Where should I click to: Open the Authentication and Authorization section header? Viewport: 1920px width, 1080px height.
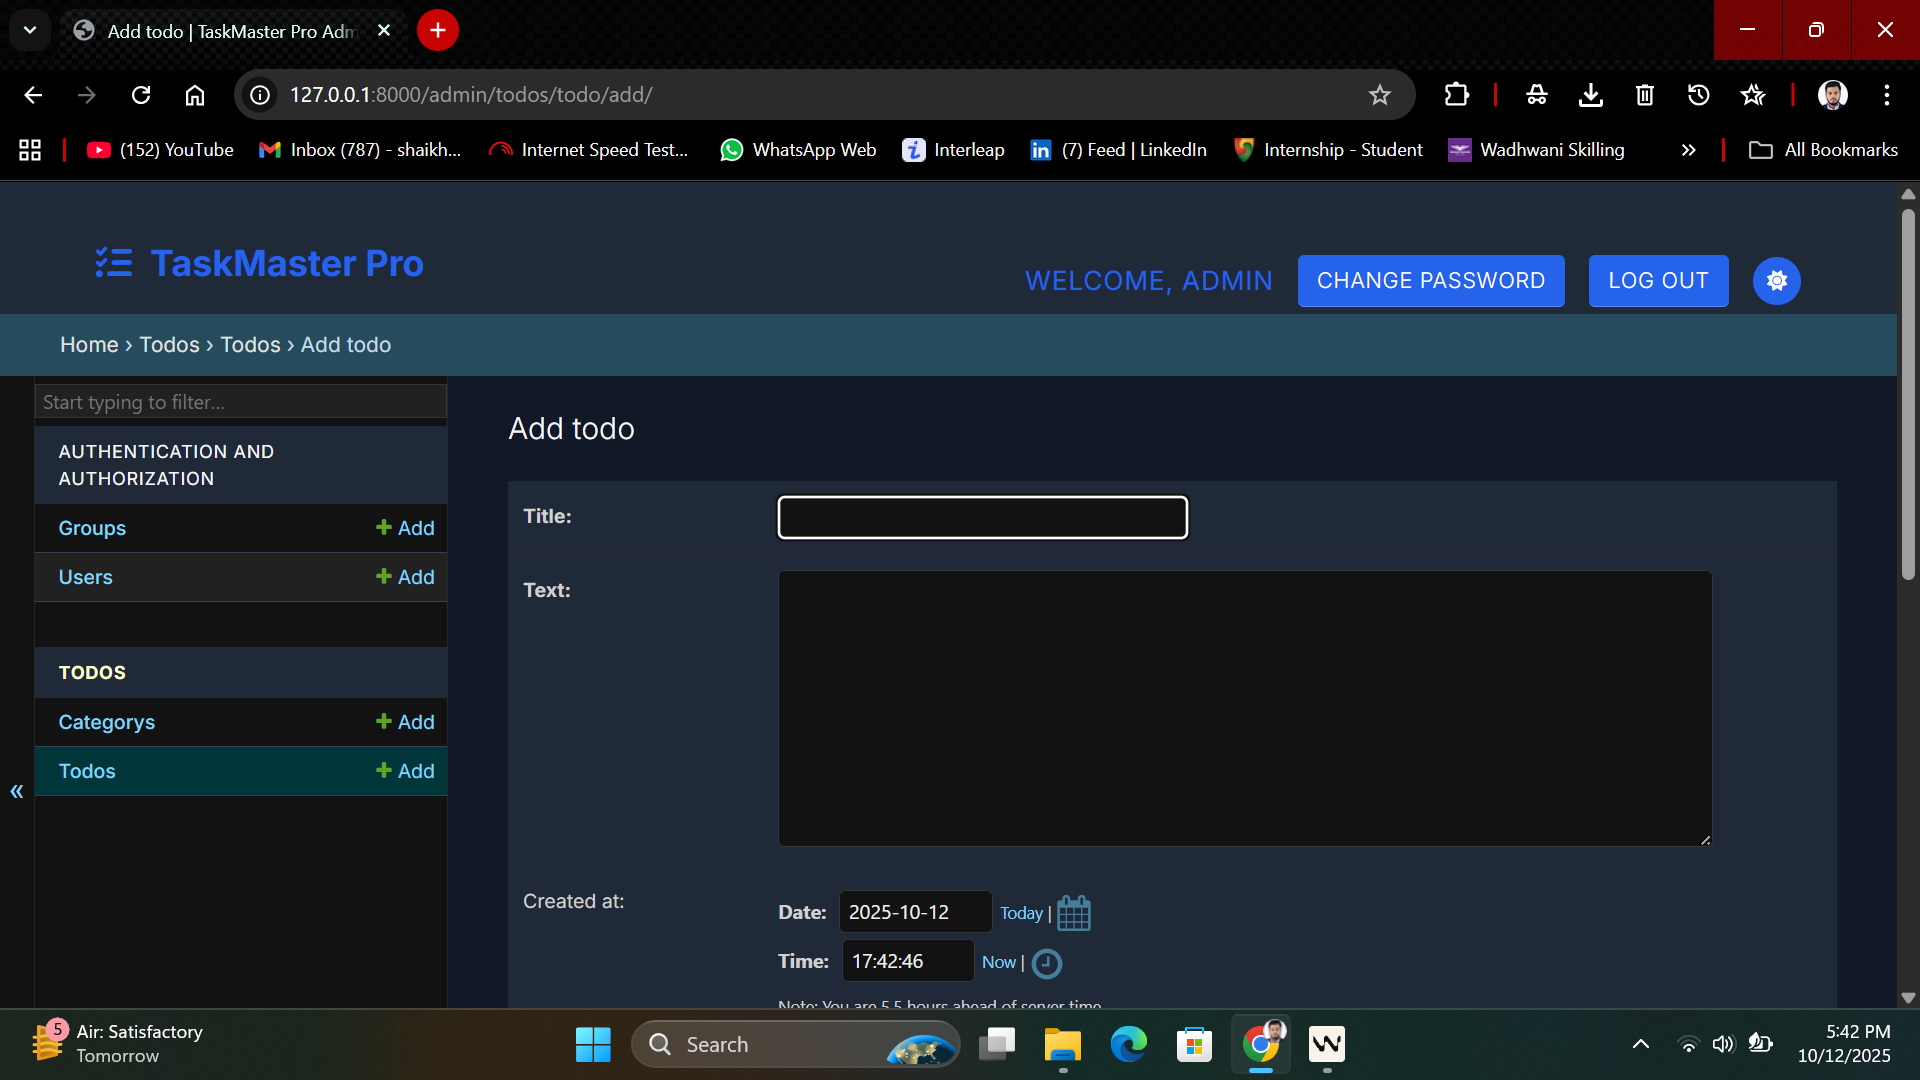(x=166, y=465)
